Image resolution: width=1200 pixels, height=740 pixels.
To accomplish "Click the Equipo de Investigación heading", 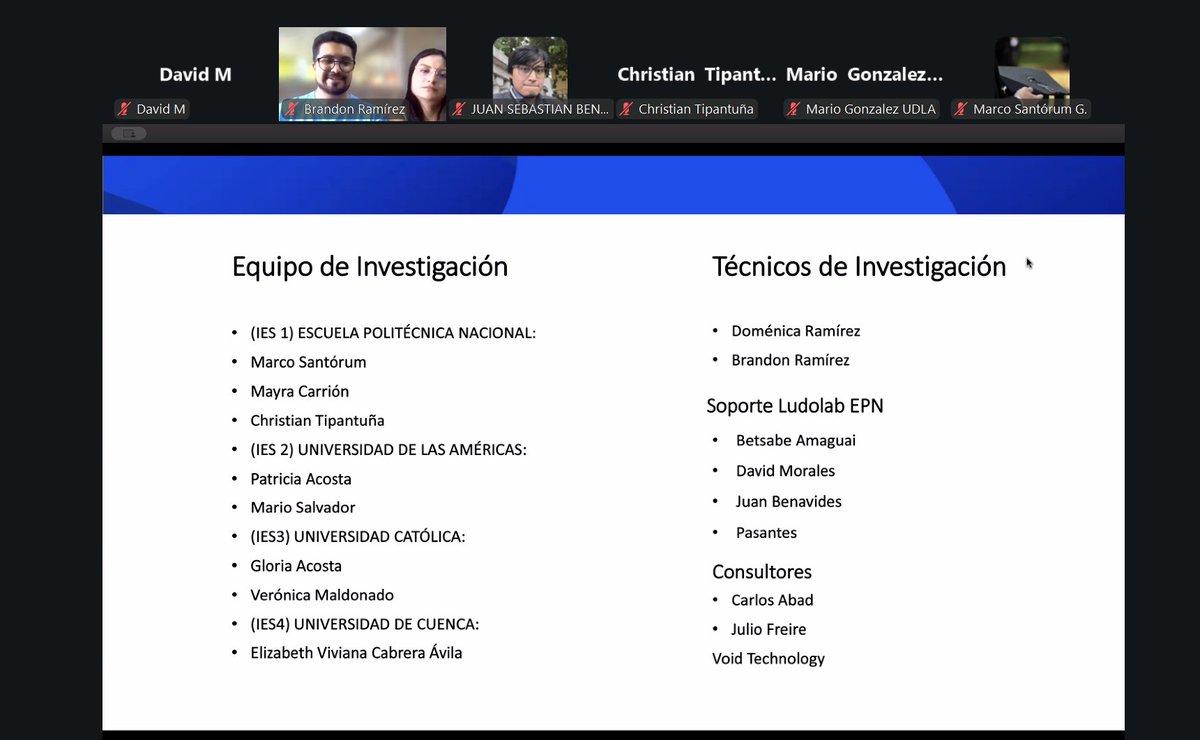I will coord(370,267).
